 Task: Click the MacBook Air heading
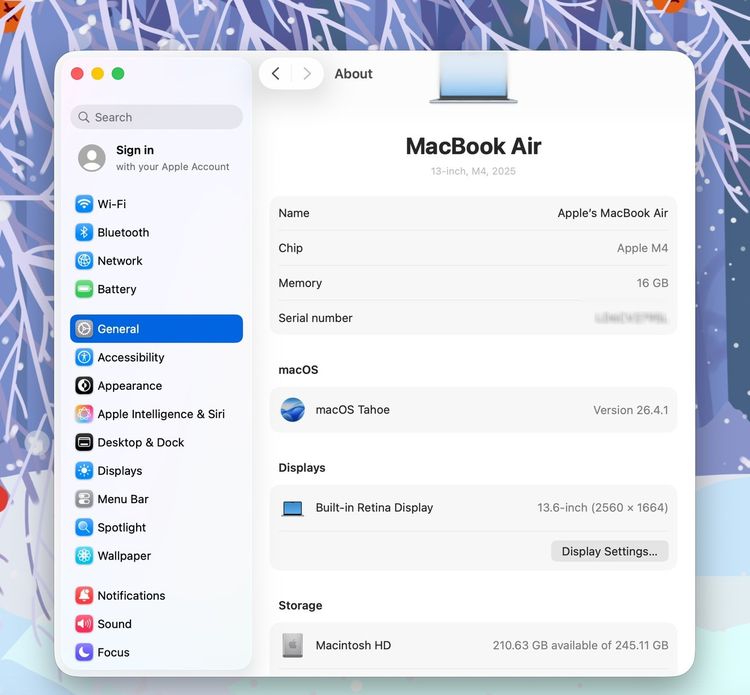[474, 146]
